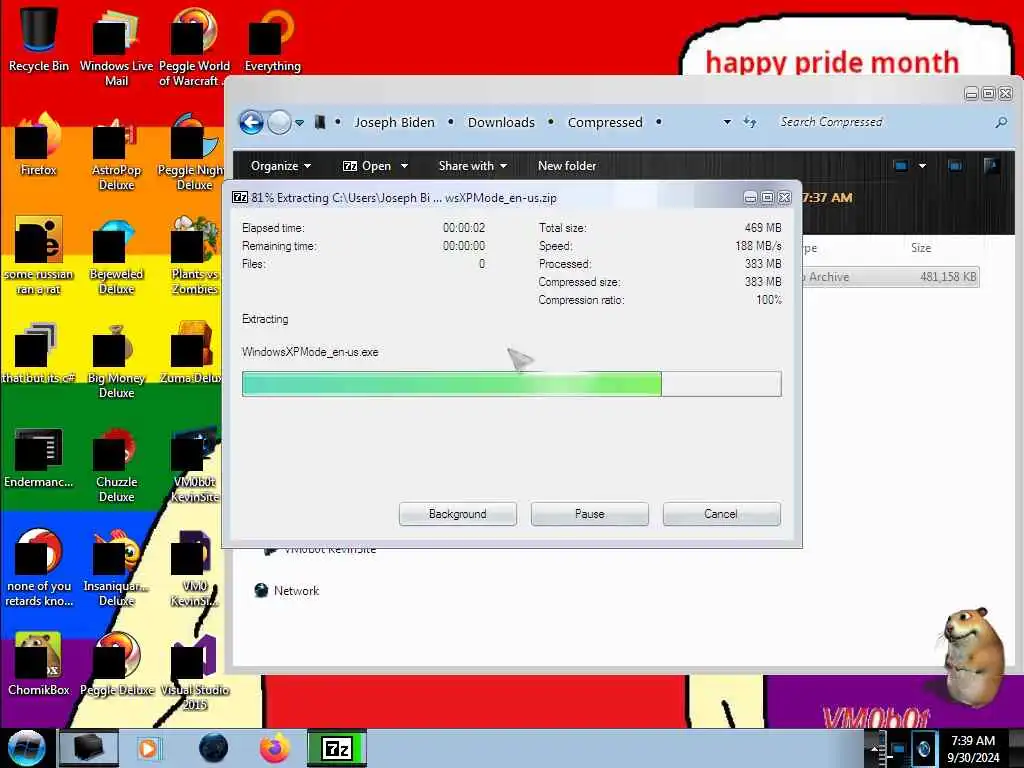This screenshot has width=1024, height=768.
Task: Click the round globe taskbar icon
Action: pyautogui.click(x=214, y=748)
